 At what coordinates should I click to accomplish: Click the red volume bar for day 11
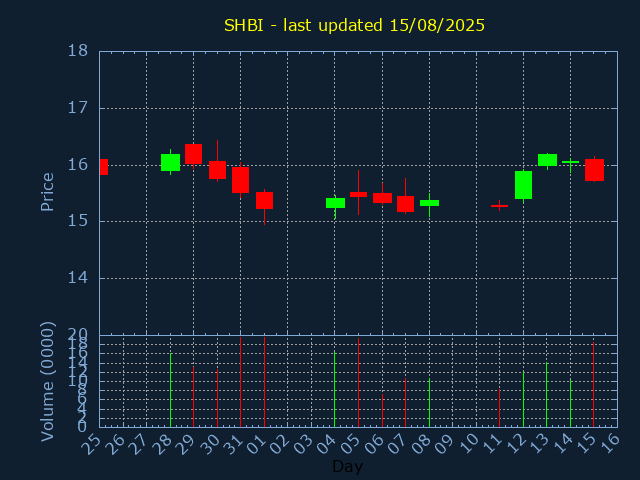click(500, 408)
